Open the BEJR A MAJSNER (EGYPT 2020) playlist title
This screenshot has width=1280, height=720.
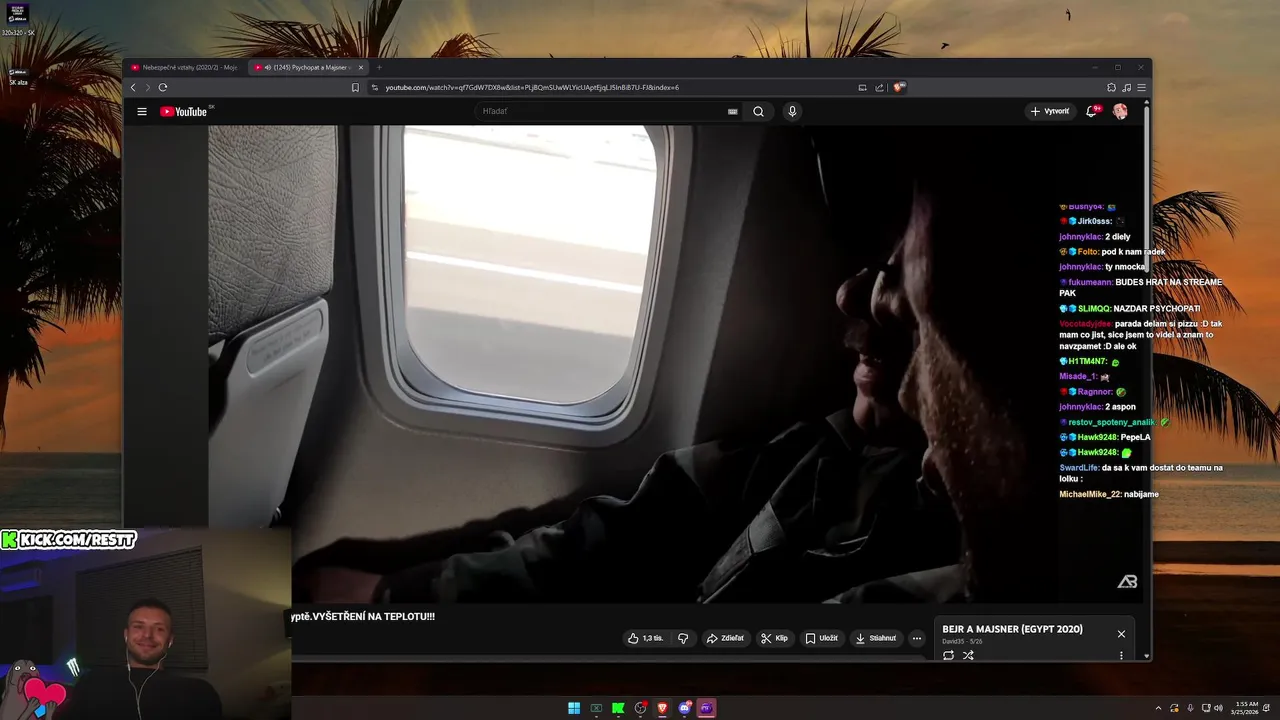[1012, 629]
